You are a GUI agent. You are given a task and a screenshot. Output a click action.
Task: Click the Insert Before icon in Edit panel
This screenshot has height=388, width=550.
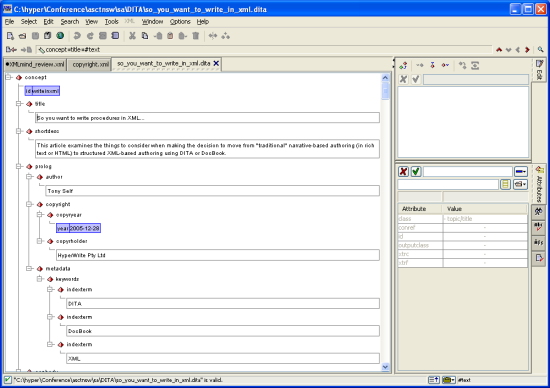tap(420, 65)
